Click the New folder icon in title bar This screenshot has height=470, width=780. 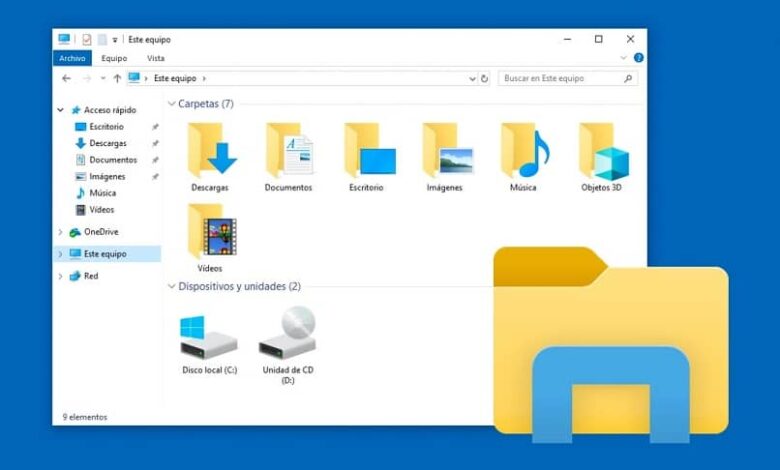click(x=102, y=39)
